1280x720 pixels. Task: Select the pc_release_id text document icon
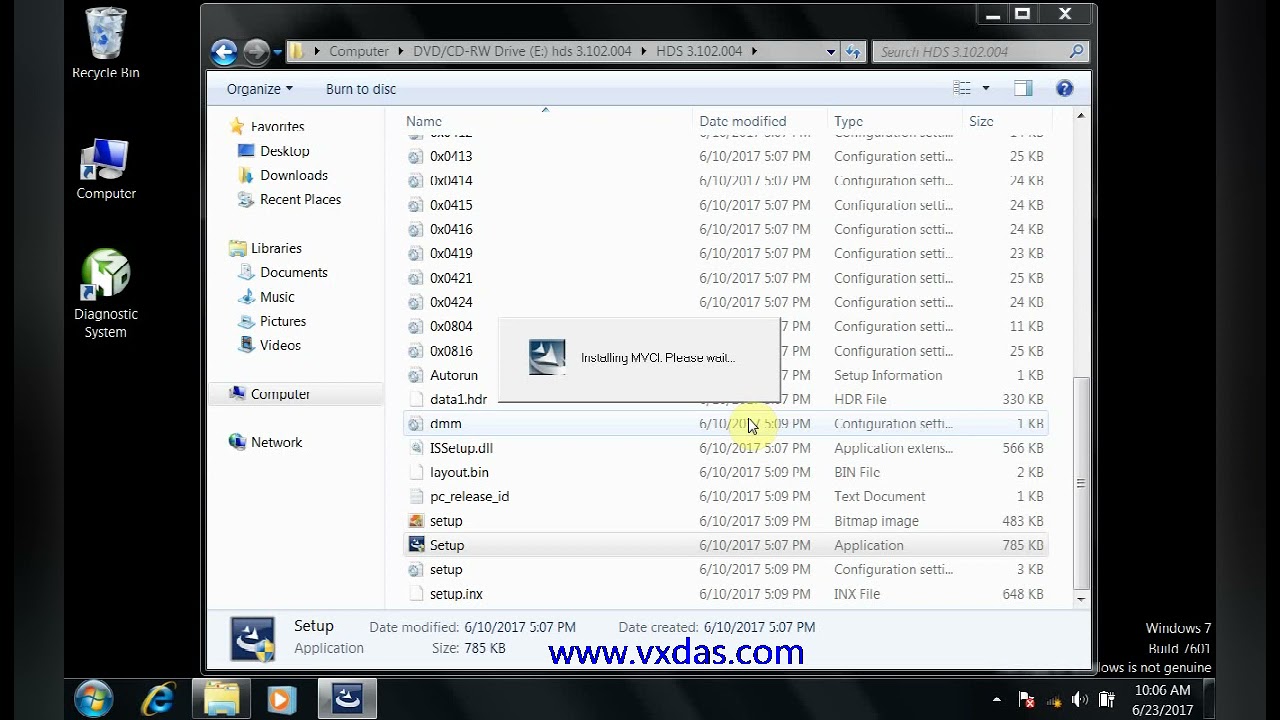[416, 496]
